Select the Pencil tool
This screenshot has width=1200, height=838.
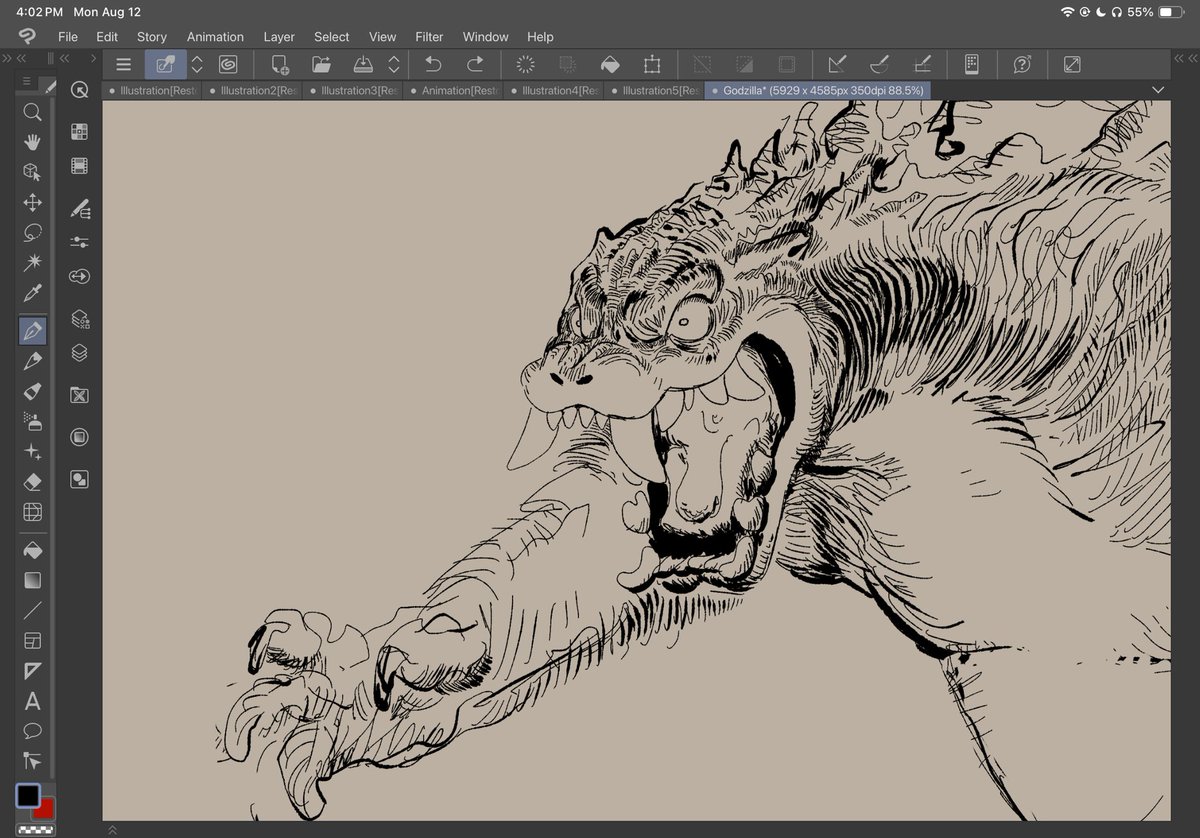(32, 361)
